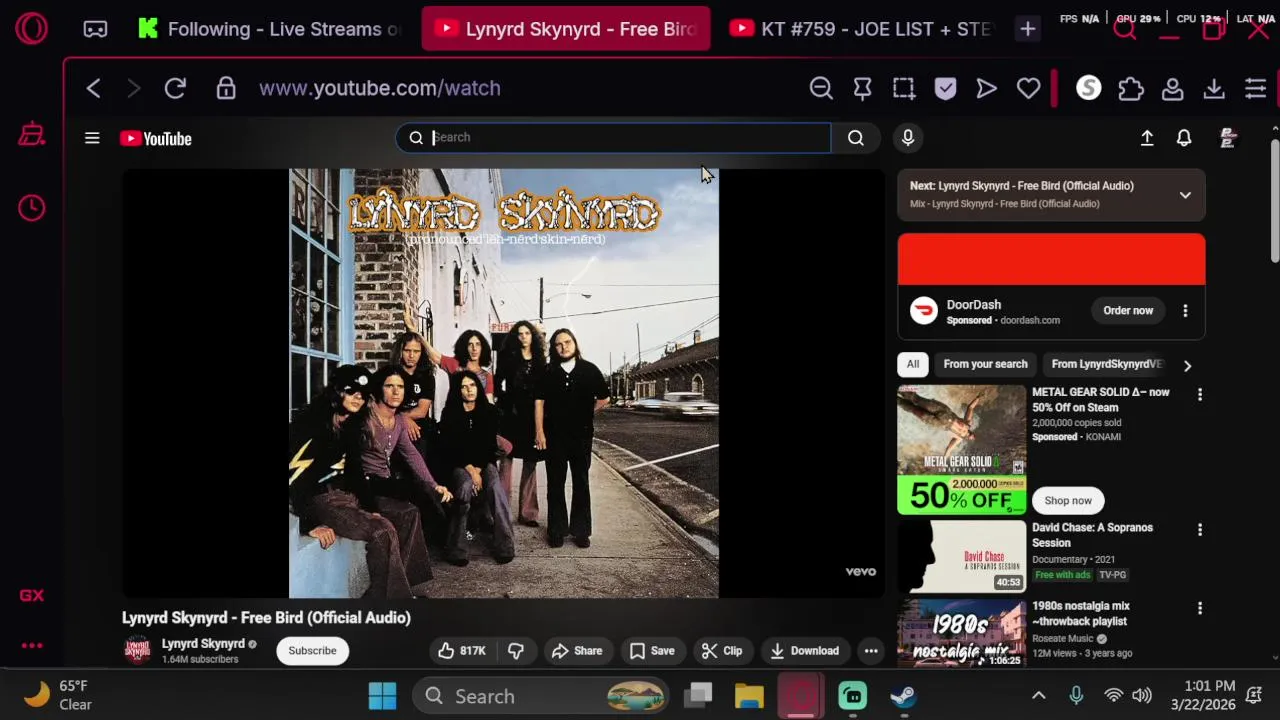Open David Chase video options menu
Image resolution: width=1280 pixels, height=720 pixels.
(x=1200, y=529)
